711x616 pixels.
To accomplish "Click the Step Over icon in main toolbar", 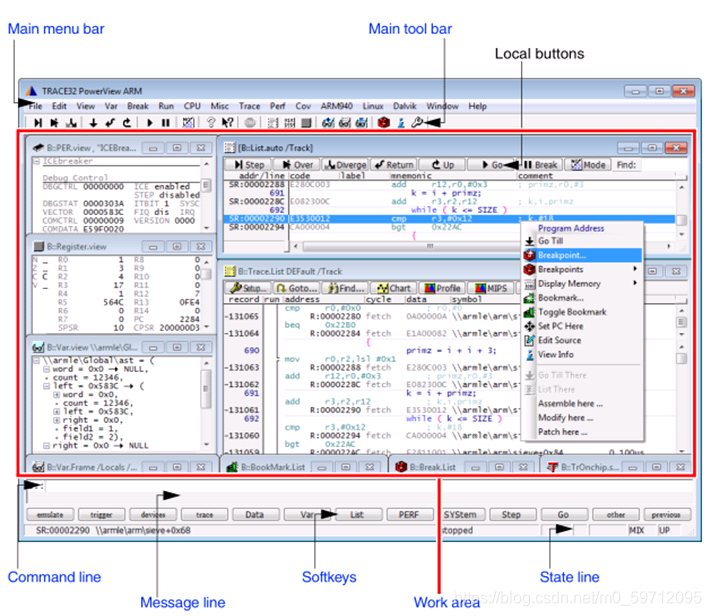I will pyautogui.click(x=55, y=122).
